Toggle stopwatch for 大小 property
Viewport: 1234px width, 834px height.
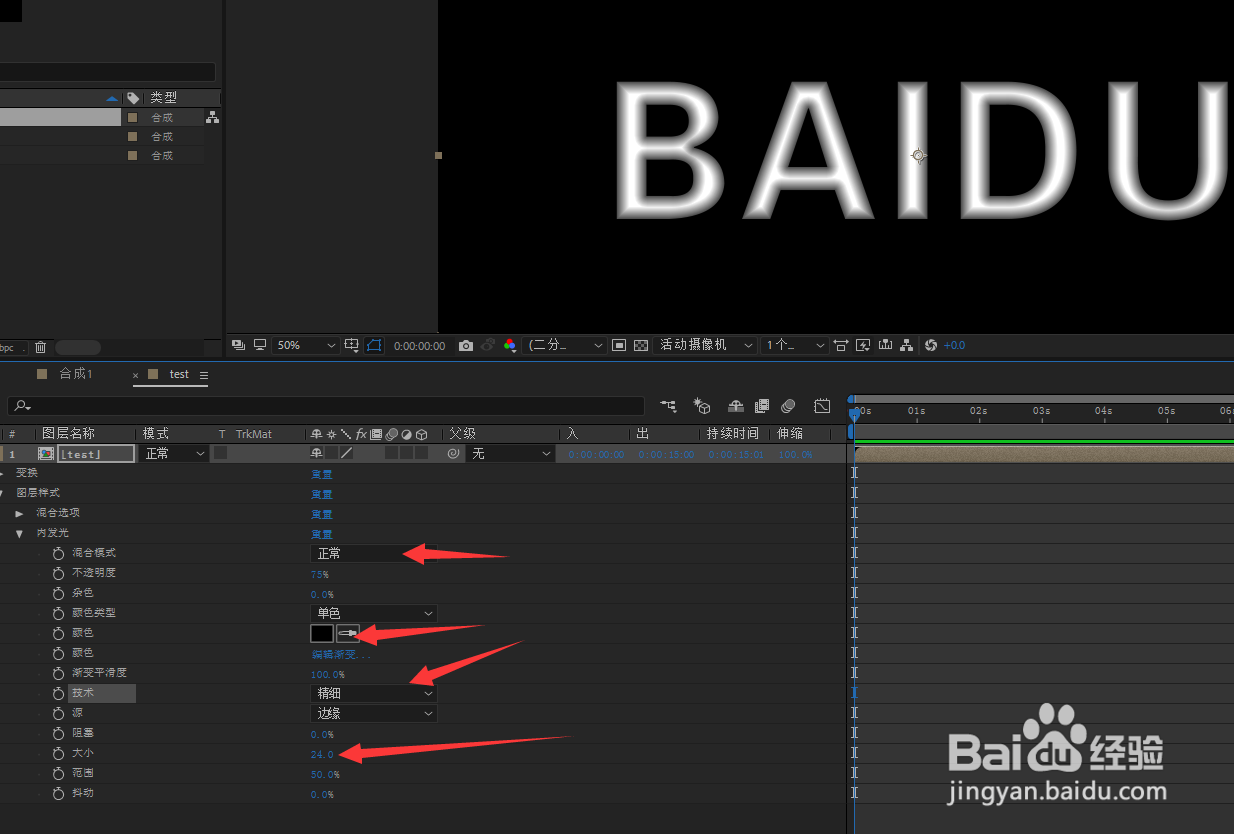(58, 753)
